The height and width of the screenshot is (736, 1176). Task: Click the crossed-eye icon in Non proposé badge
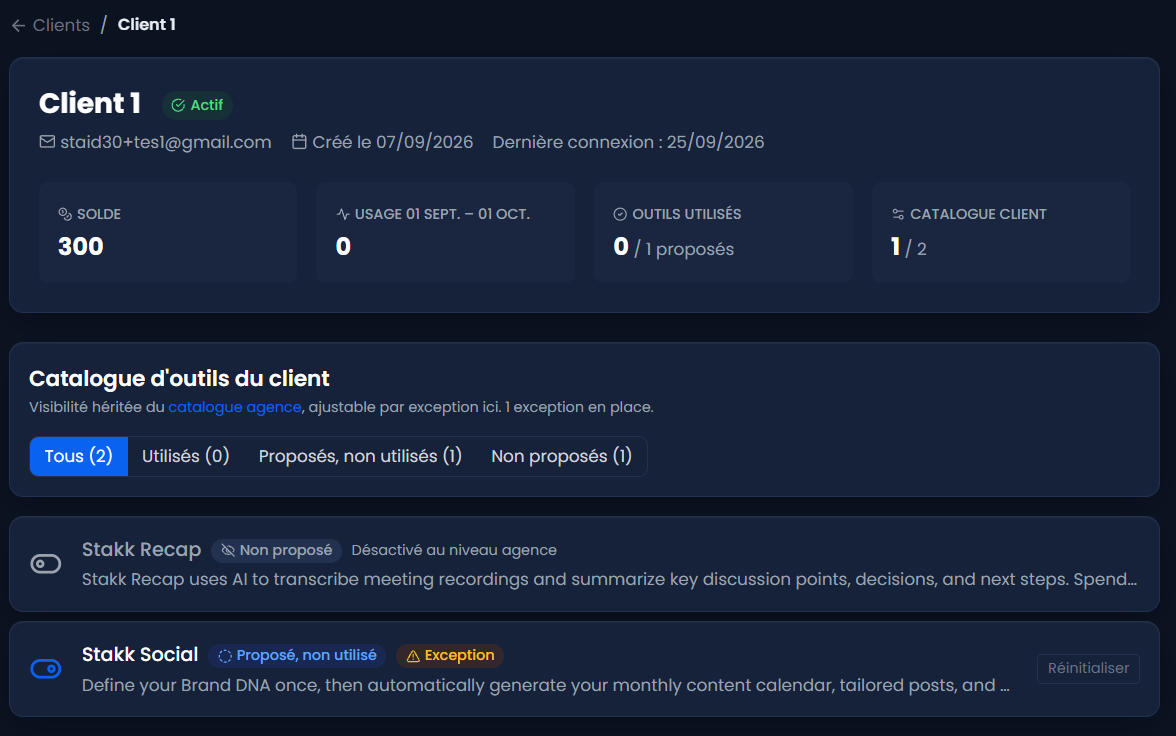click(x=228, y=551)
